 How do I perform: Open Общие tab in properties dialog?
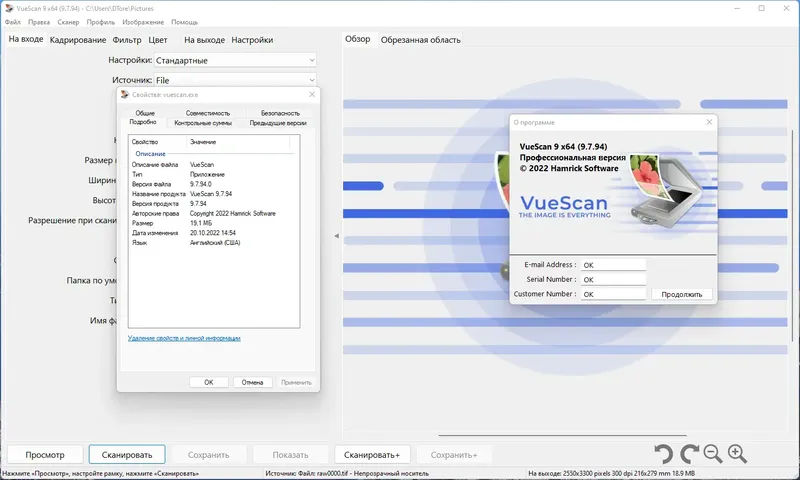(x=145, y=113)
